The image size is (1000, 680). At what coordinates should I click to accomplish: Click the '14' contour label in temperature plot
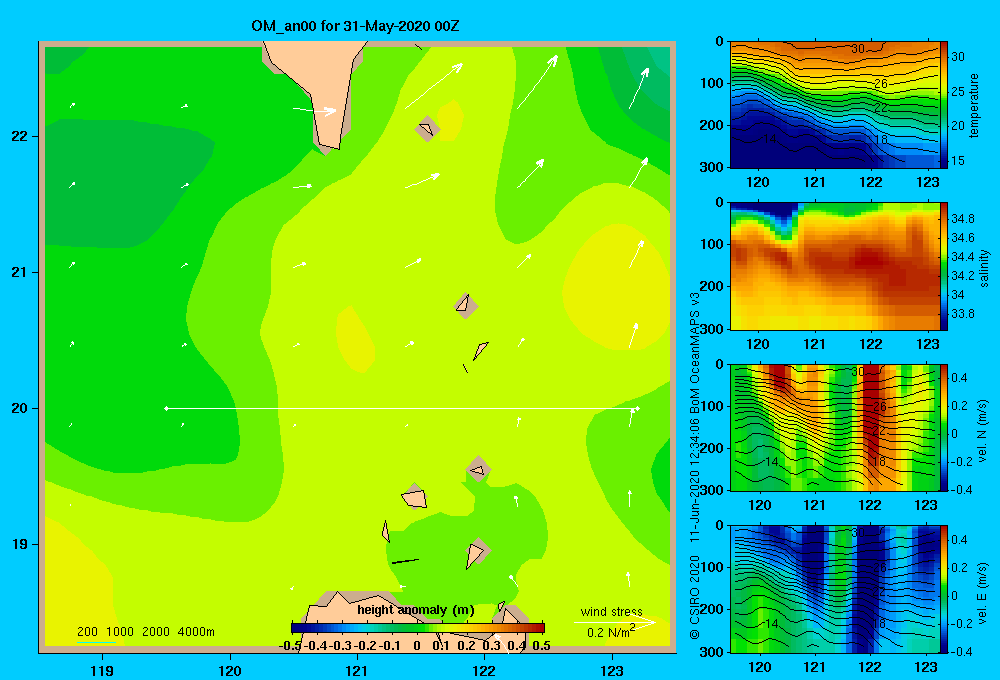pyautogui.click(x=770, y=138)
